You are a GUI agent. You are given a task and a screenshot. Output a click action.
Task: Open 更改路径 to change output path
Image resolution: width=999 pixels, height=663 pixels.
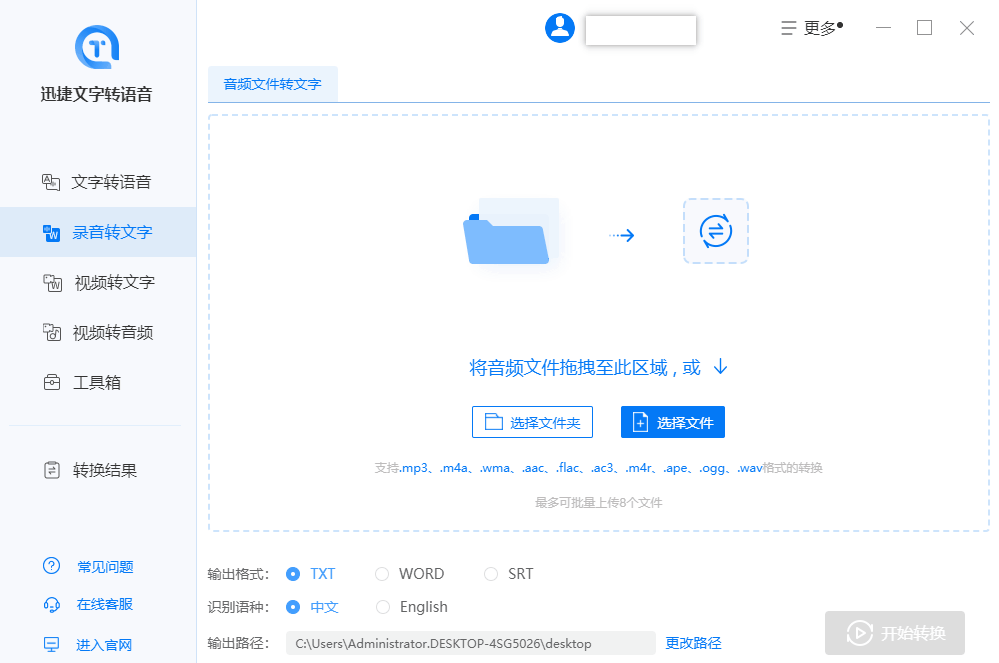tap(693, 642)
